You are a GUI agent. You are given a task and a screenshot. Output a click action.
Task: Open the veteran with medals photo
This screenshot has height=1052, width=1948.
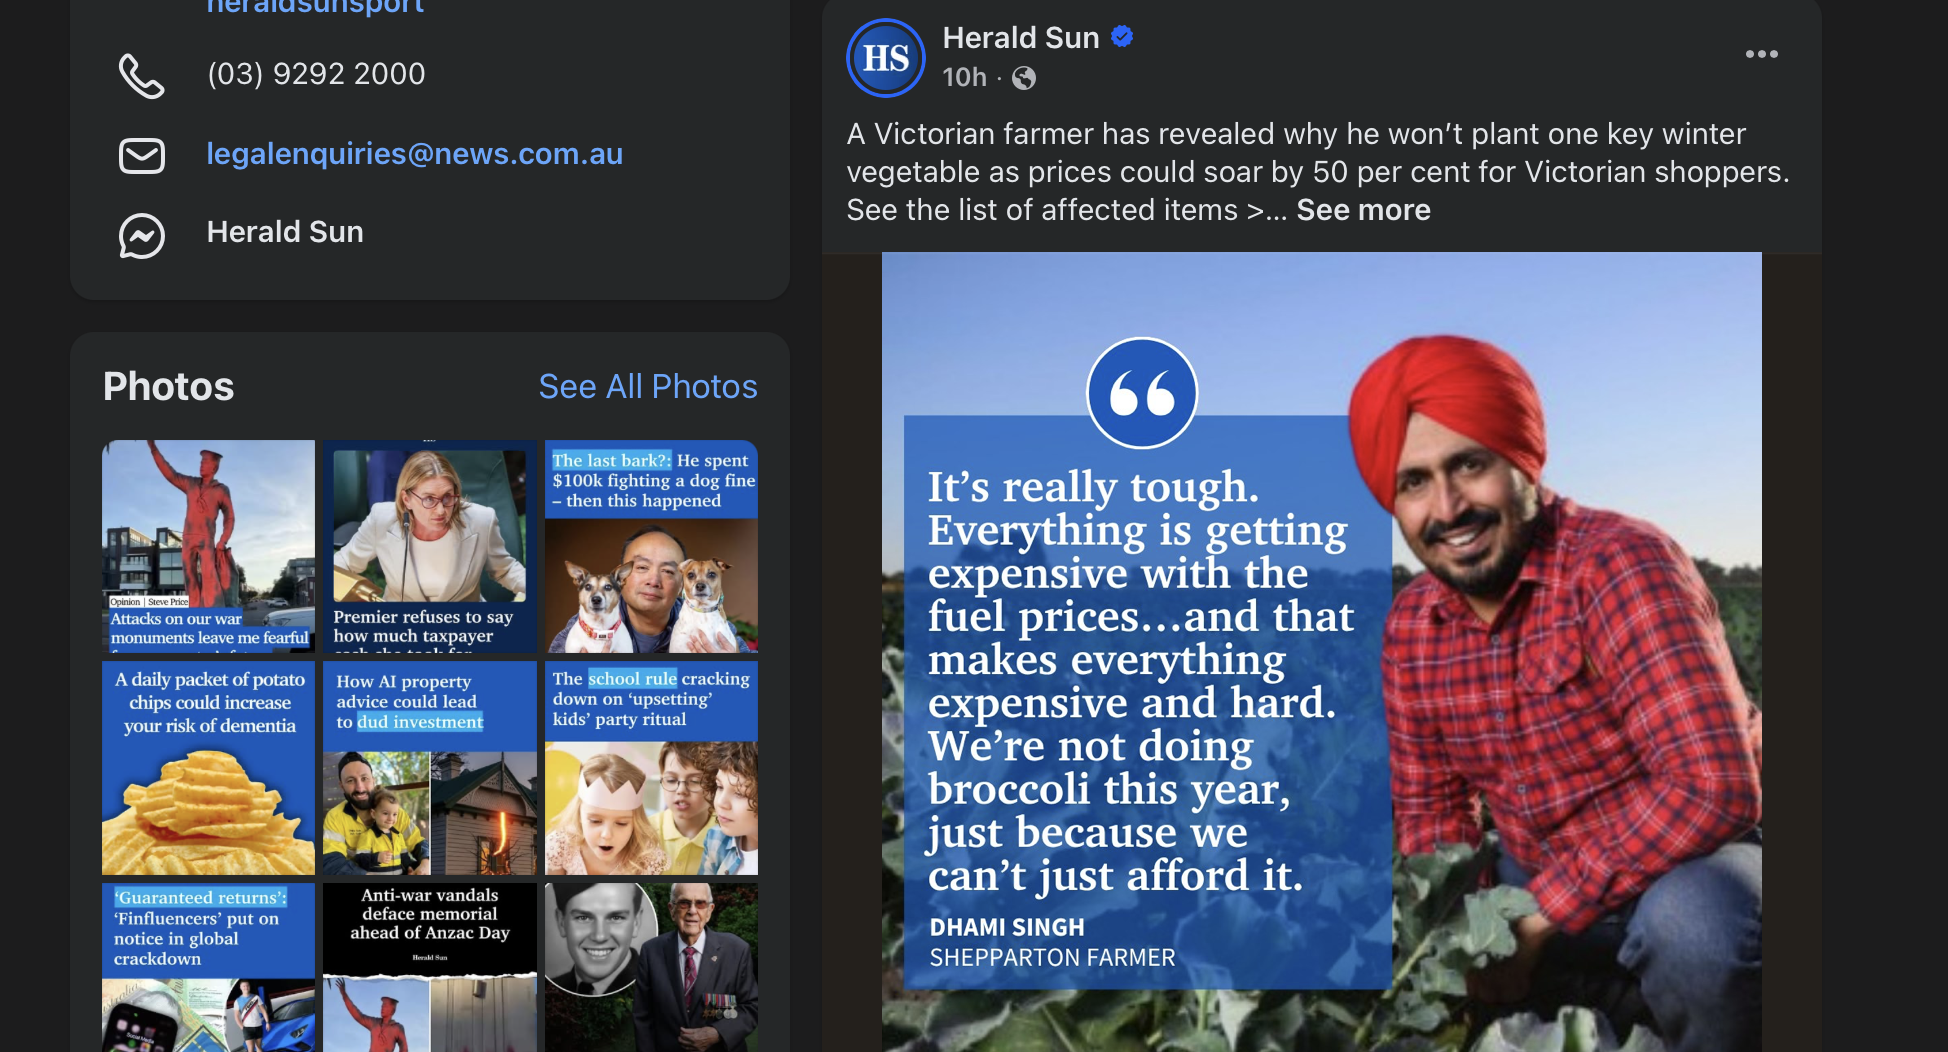pos(651,967)
